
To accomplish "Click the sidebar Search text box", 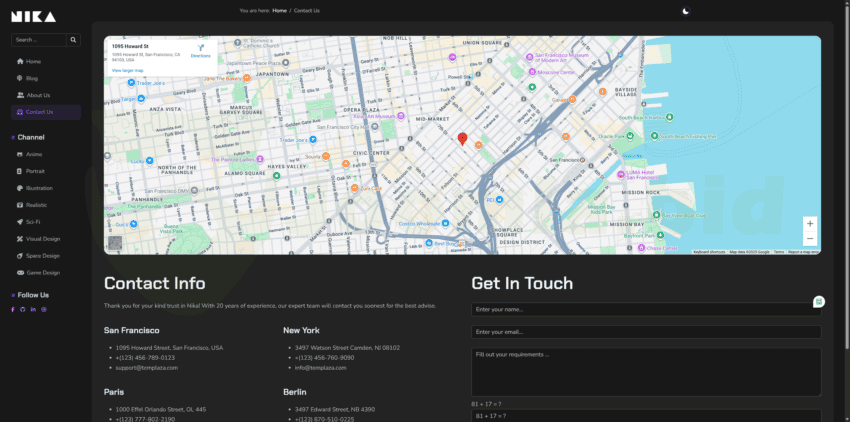I will coord(39,40).
